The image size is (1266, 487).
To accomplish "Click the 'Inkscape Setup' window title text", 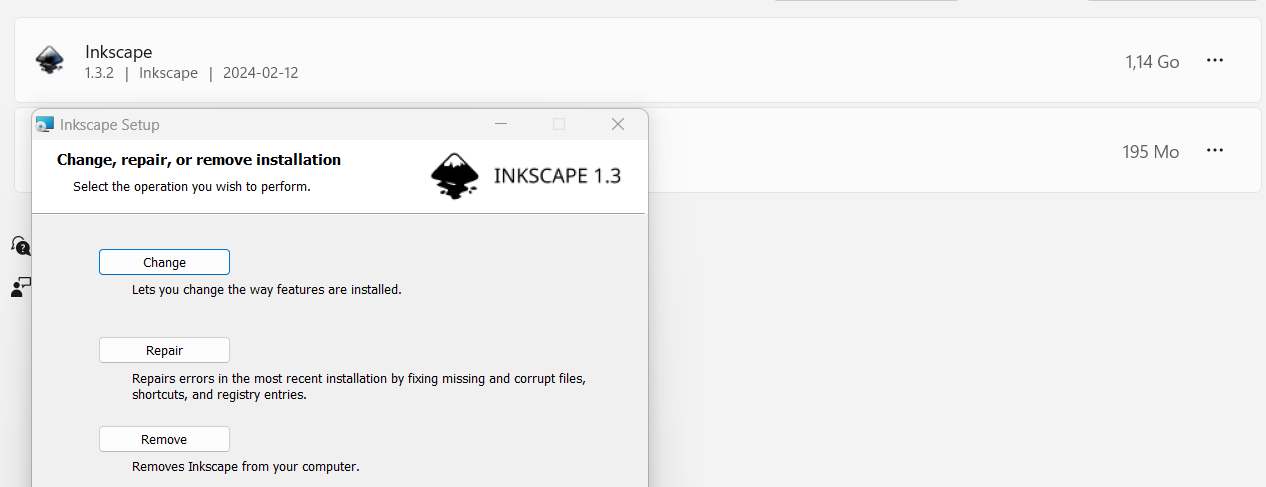I will click(x=110, y=125).
